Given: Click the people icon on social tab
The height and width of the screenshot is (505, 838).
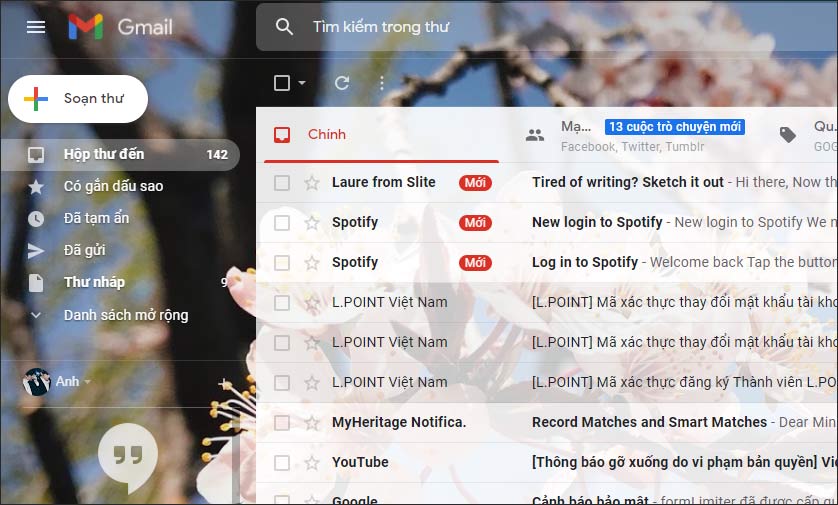Looking at the screenshot, I should pos(534,135).
